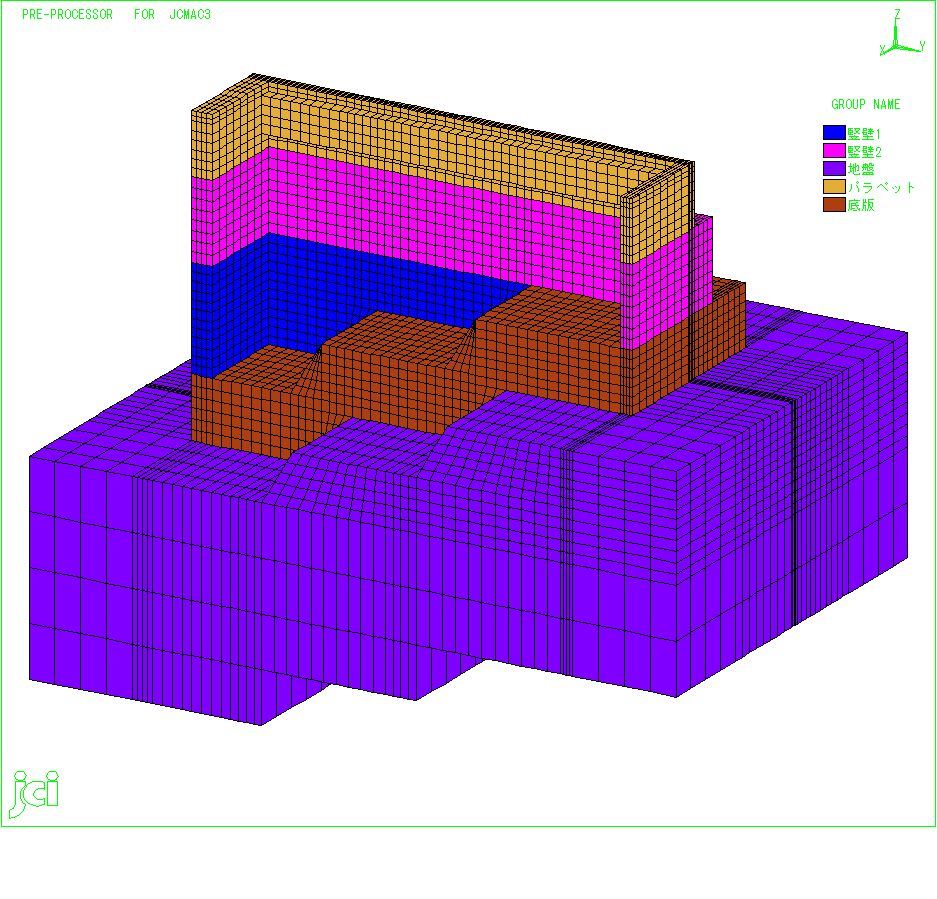Screen dimensions: 937x899
Task: Click the GROUP NAME legend heading
Action: (x=865, y=104)
